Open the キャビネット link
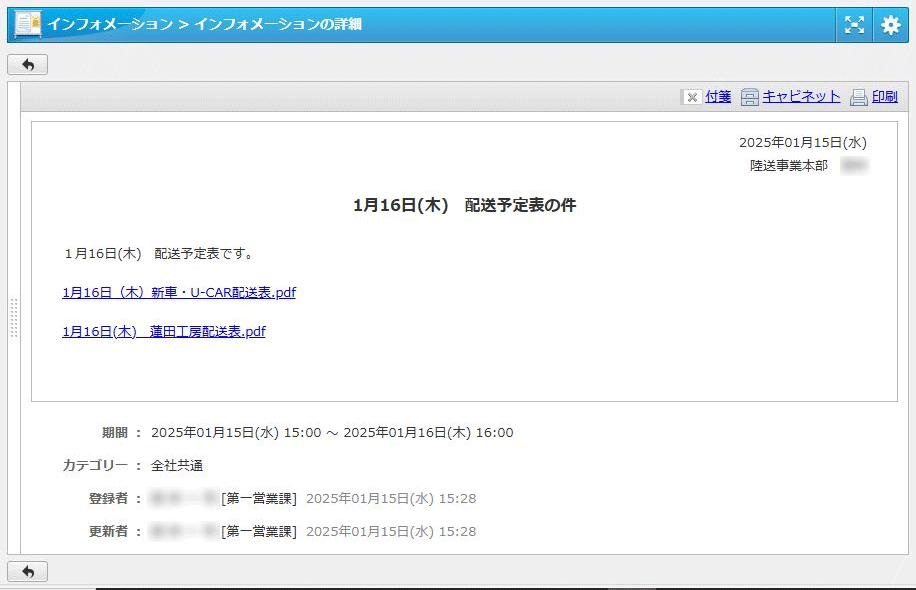The width and height of the screenshot is (916, 590). (801, 97)
